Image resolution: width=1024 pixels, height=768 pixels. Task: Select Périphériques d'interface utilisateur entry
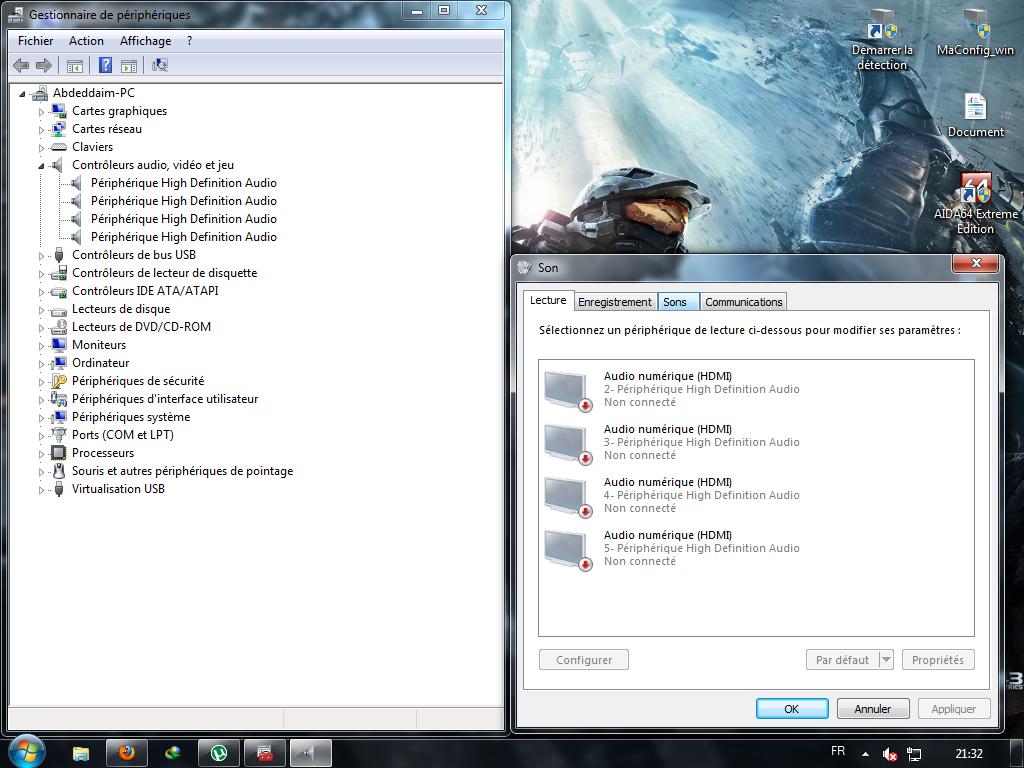(x=165, y=399)
